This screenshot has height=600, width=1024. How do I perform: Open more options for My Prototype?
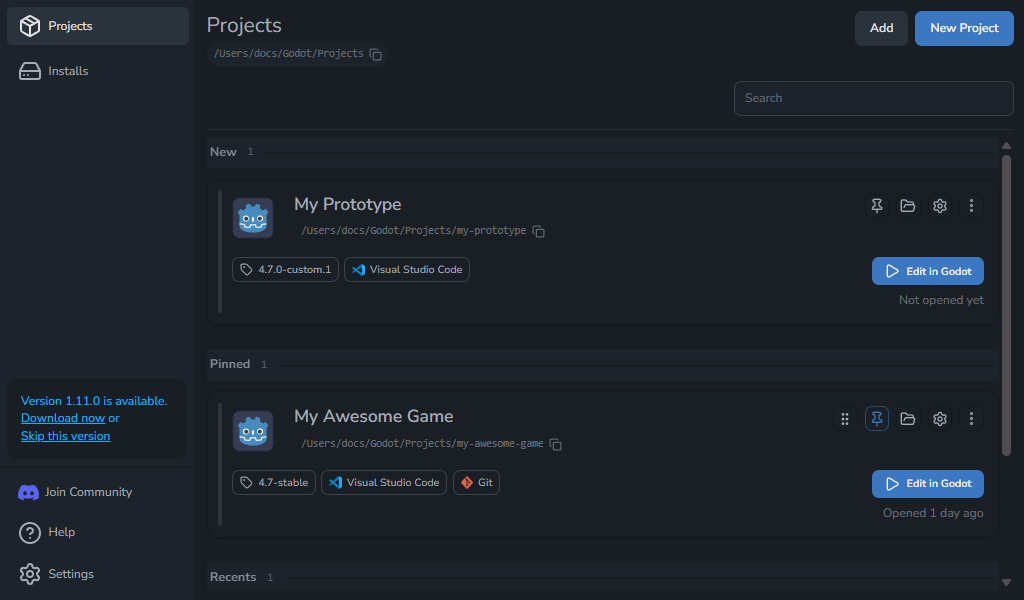pyautogui.click(x=971, y=206)
